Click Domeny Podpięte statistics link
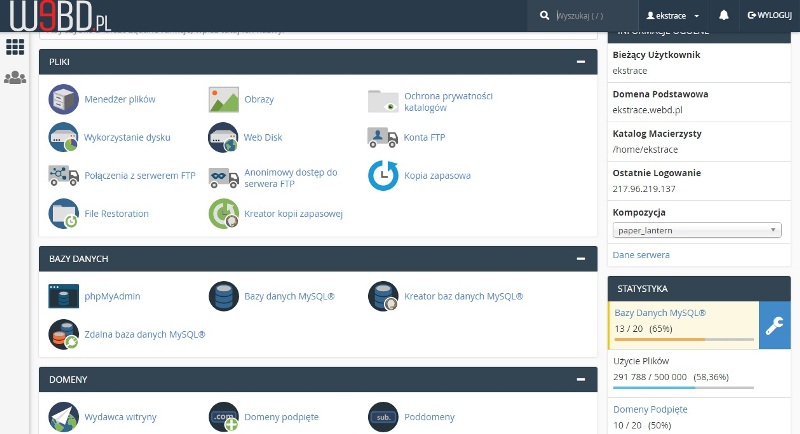This screenshot has width=800, height=434. 650,409
